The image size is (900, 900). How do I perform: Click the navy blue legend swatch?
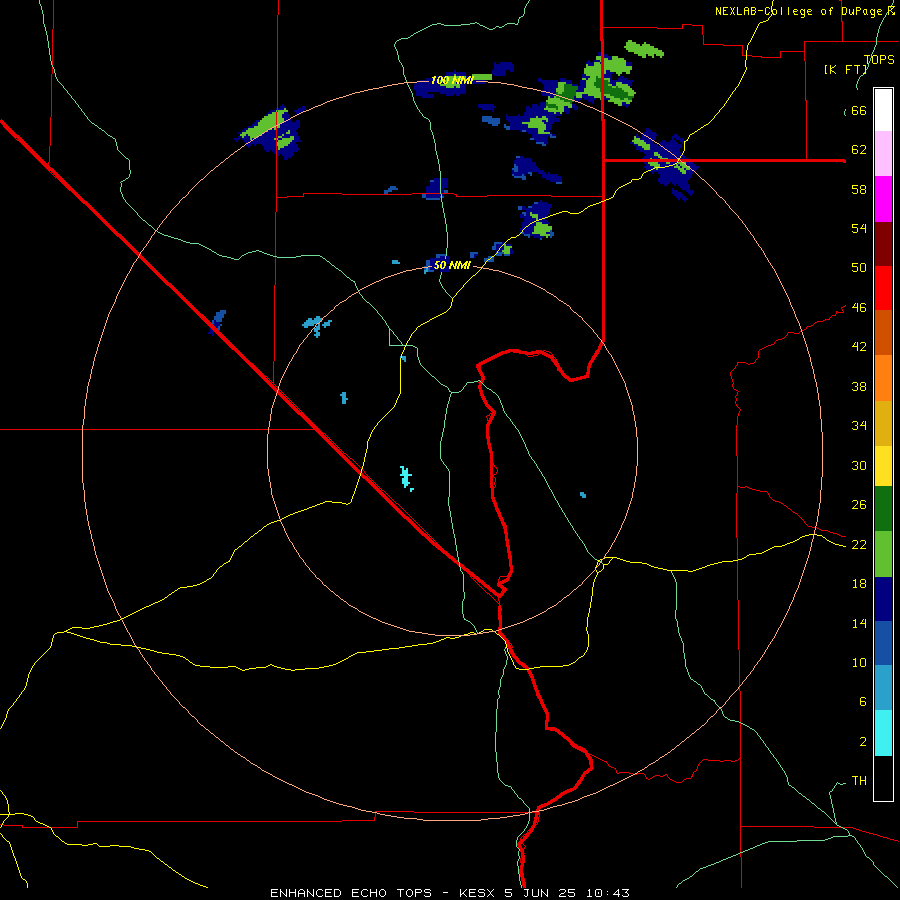tap(883, 599)
